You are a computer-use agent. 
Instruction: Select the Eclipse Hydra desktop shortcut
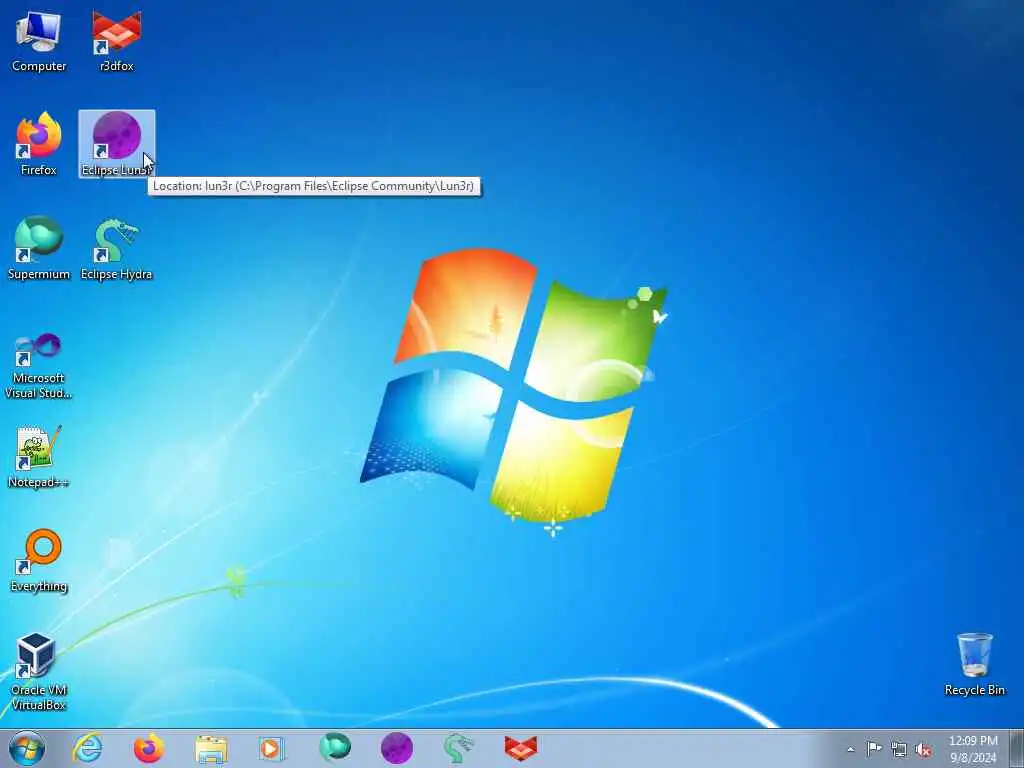(x=116, y=249)
